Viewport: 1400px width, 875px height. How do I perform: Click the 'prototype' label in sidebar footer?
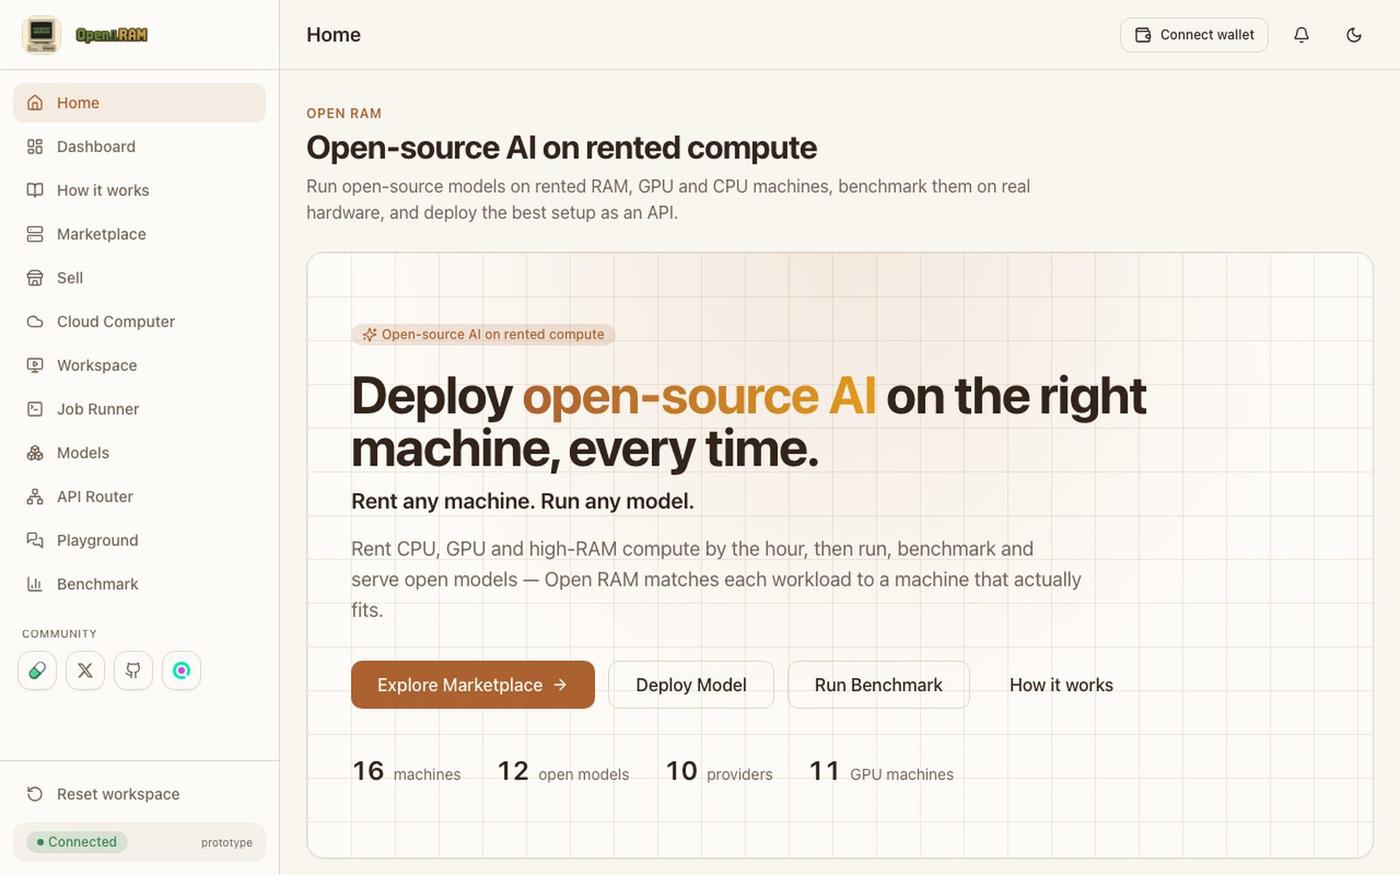[227, 843]
